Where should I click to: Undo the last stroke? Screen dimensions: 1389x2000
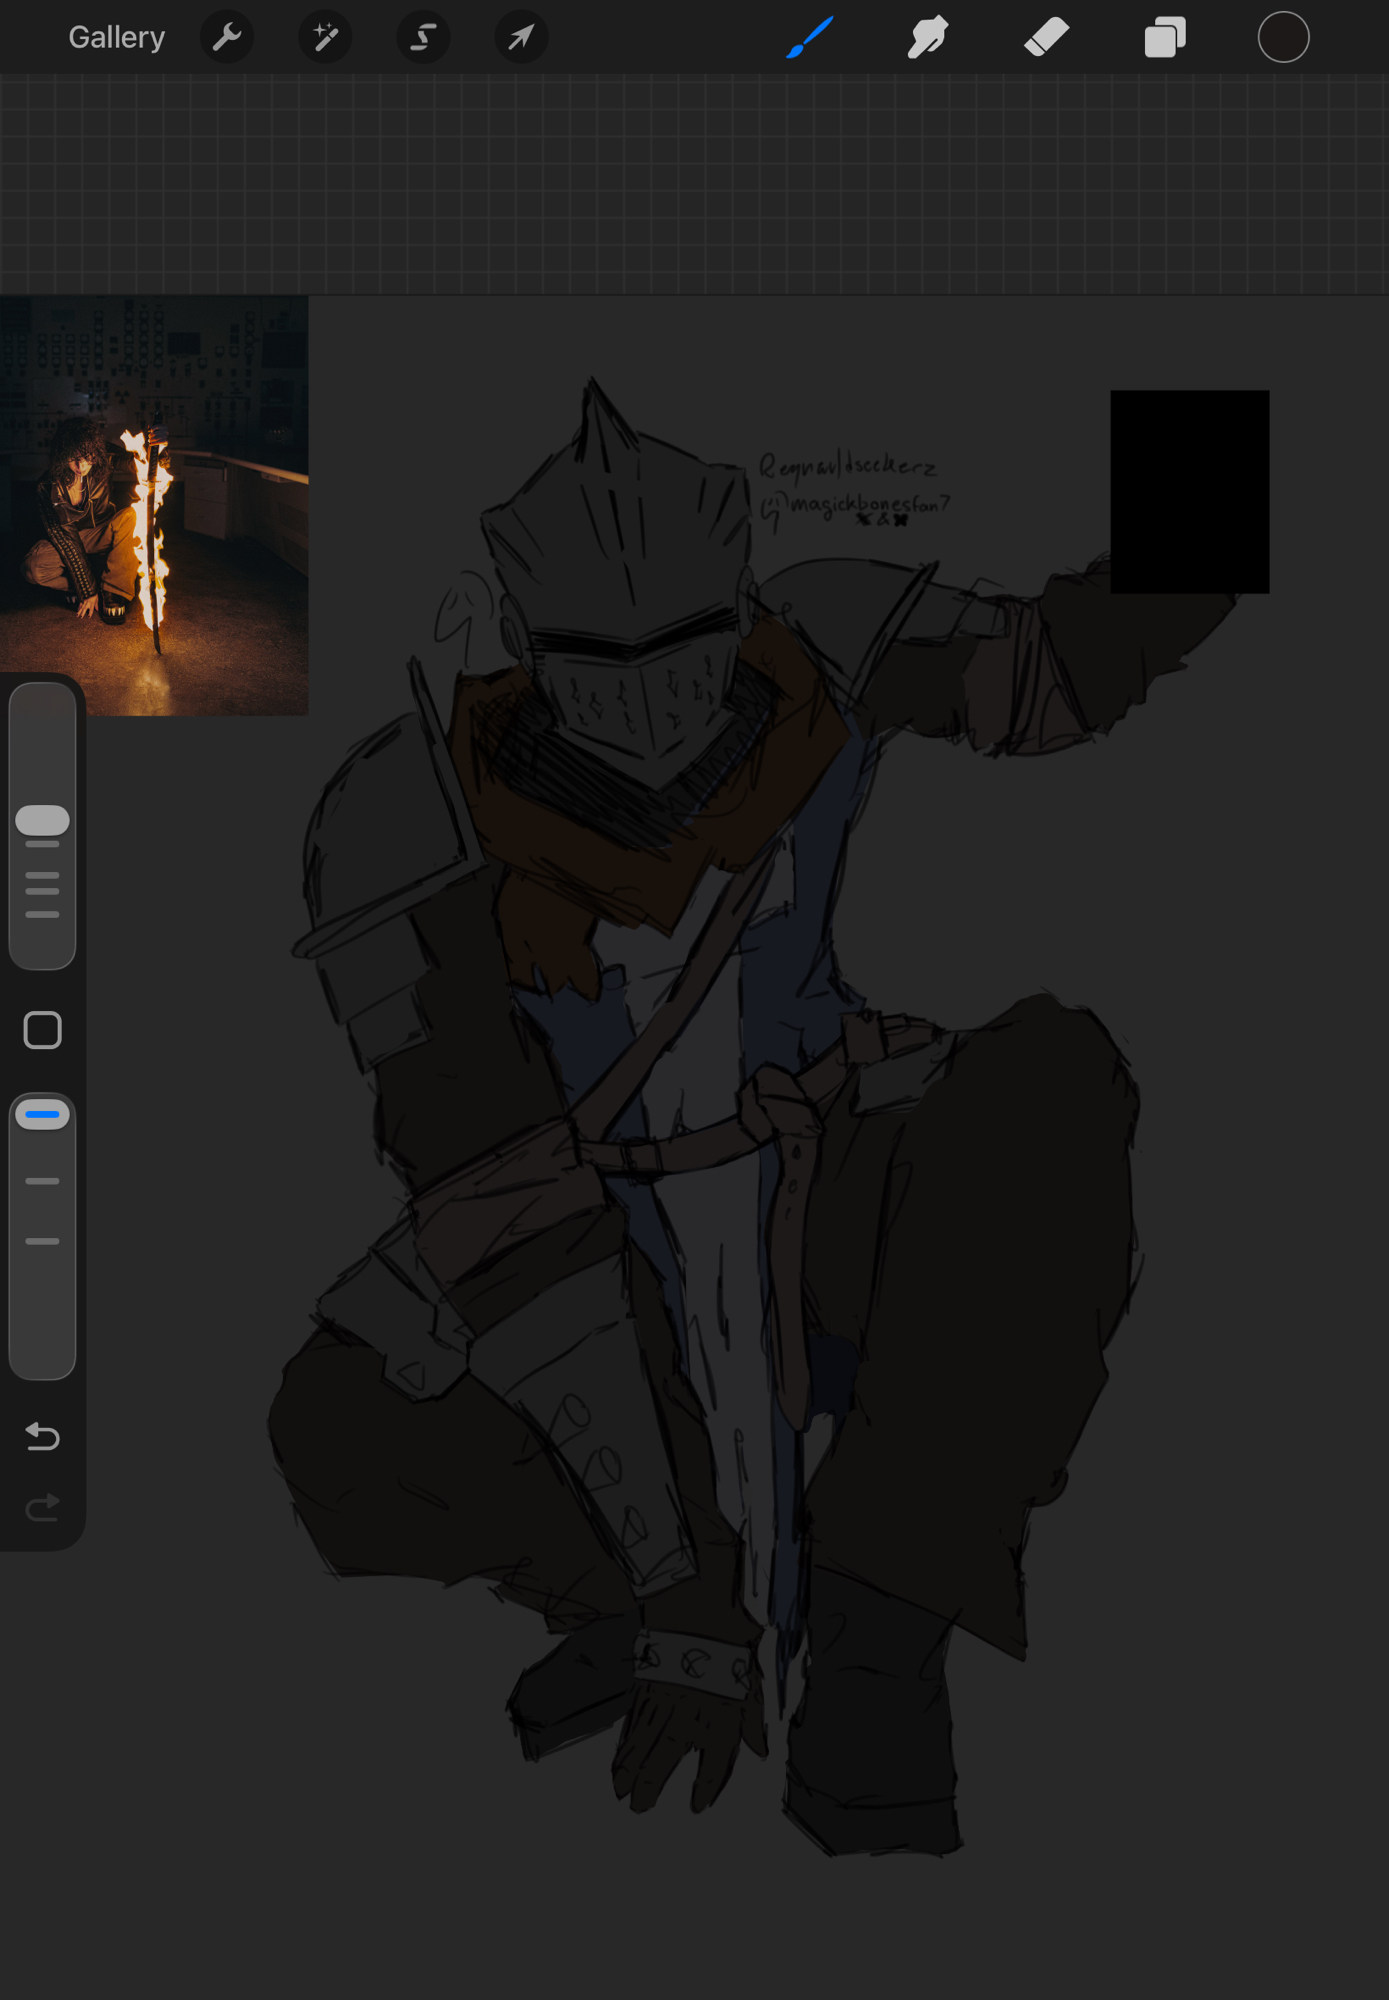coord(42,1437)
